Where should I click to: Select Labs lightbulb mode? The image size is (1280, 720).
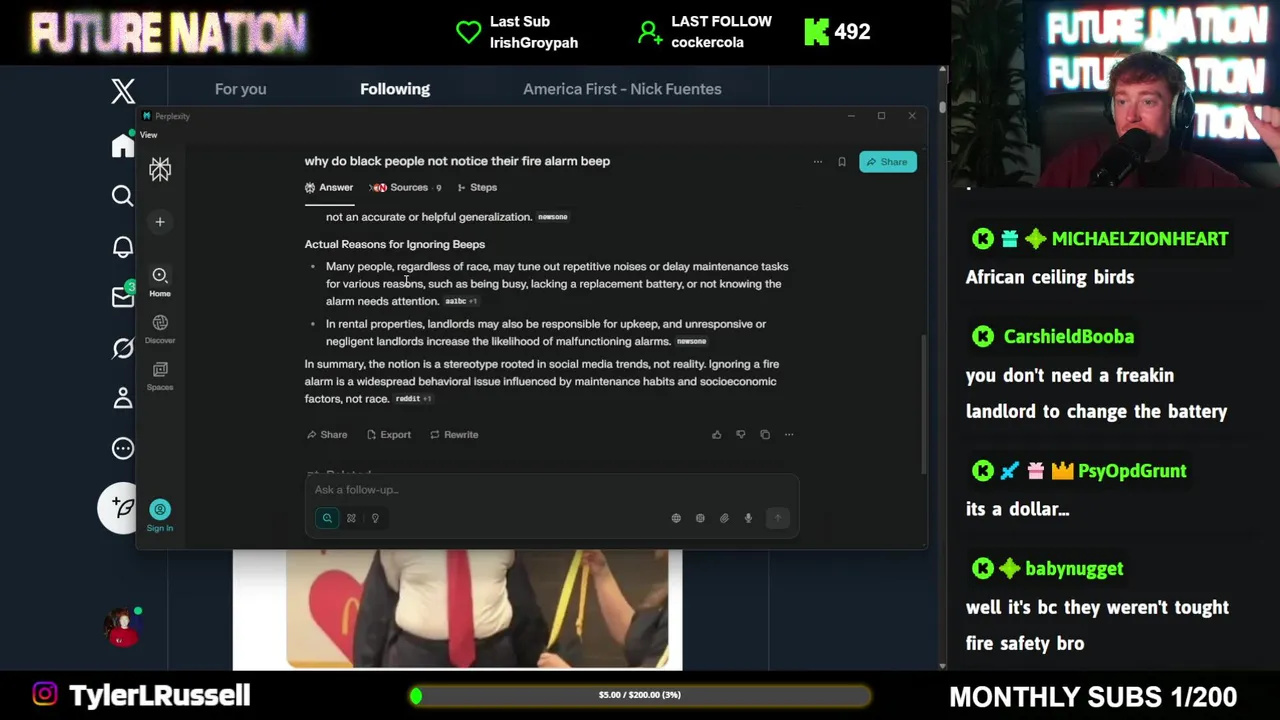[375, 518]
